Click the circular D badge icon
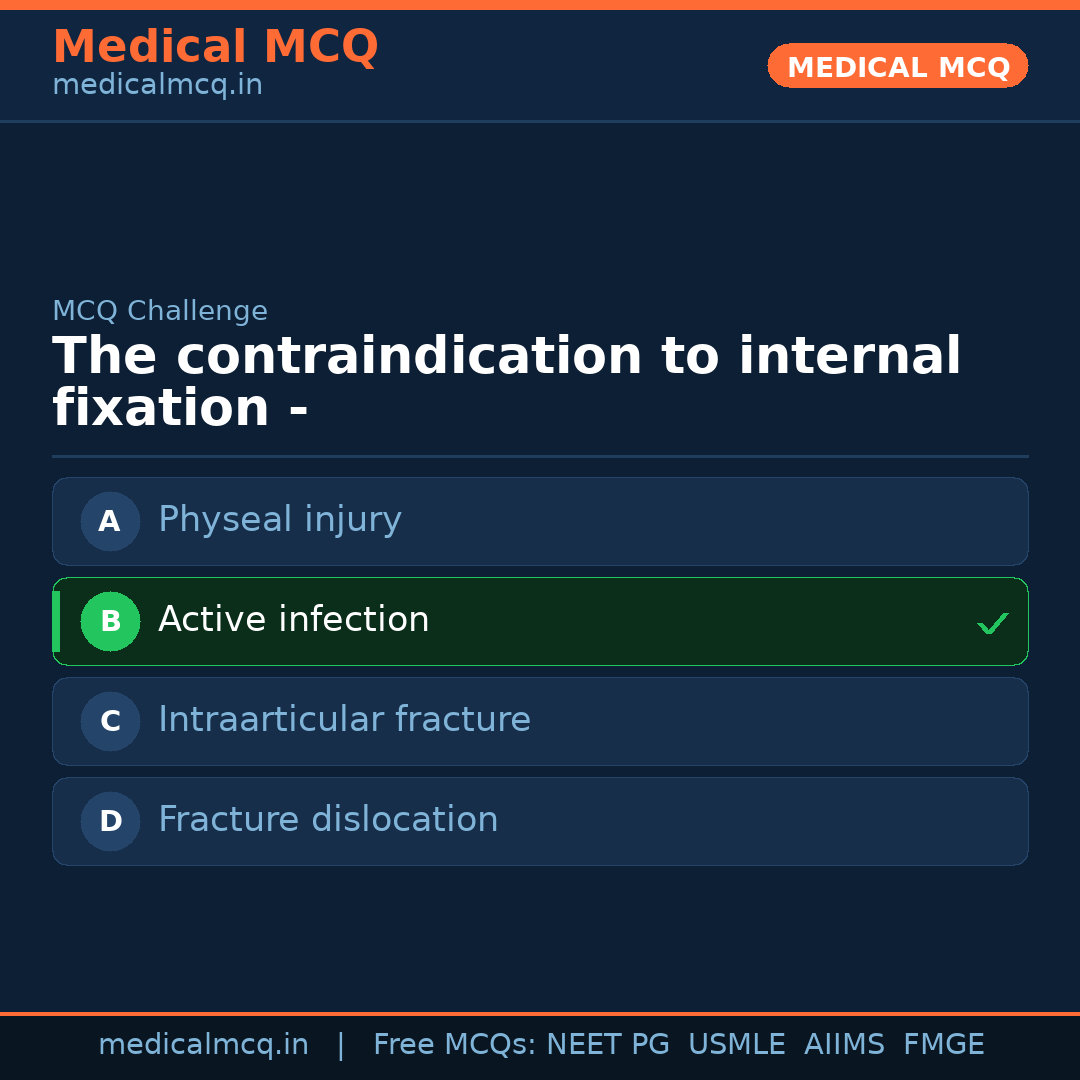 [x=110, y=821]
